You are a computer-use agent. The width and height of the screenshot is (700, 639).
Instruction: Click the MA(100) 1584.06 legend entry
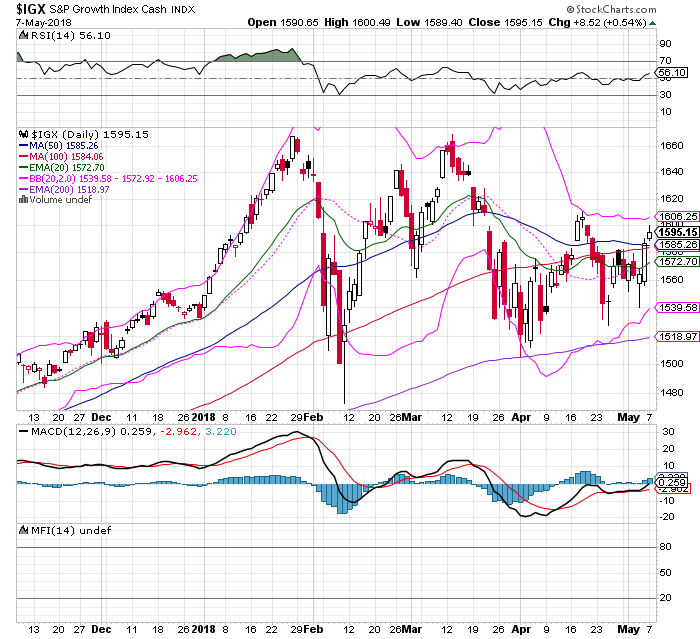pos(61,157)
